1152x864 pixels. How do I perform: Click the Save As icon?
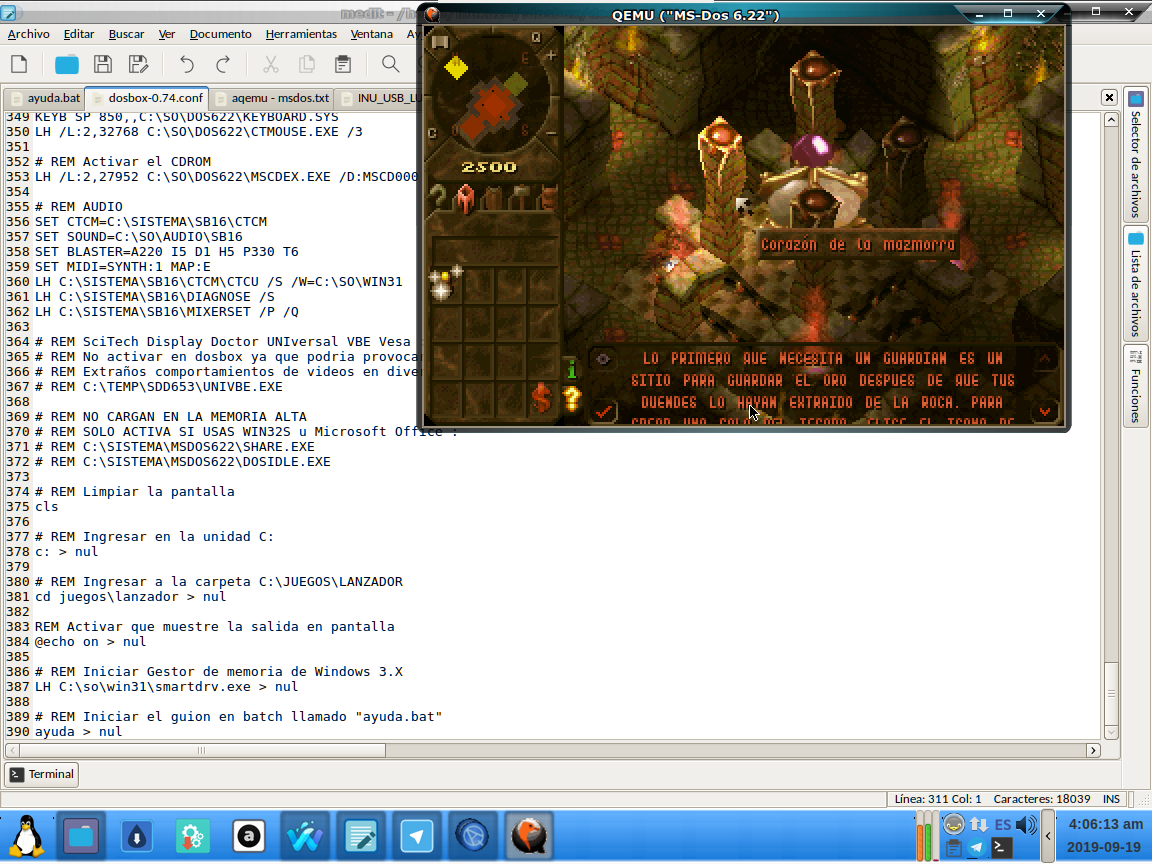coord(138,65)
